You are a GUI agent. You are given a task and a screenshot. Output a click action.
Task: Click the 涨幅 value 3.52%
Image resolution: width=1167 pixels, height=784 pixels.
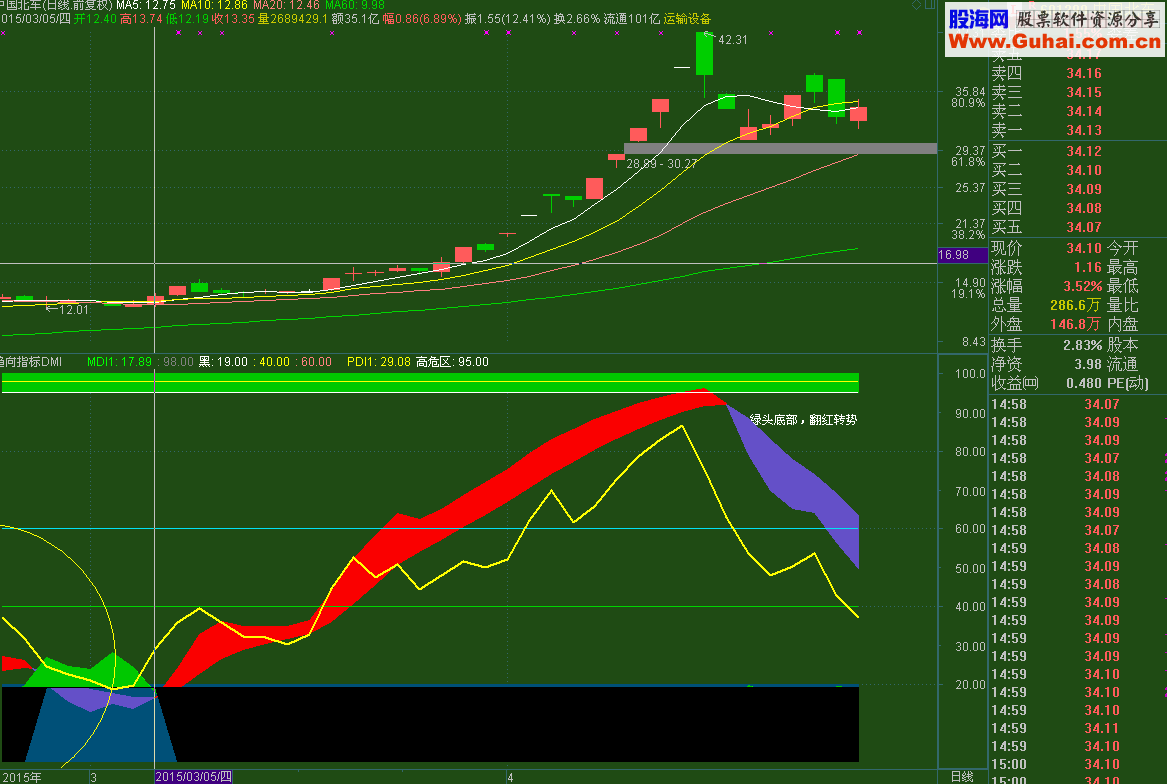click(1082, 287)
